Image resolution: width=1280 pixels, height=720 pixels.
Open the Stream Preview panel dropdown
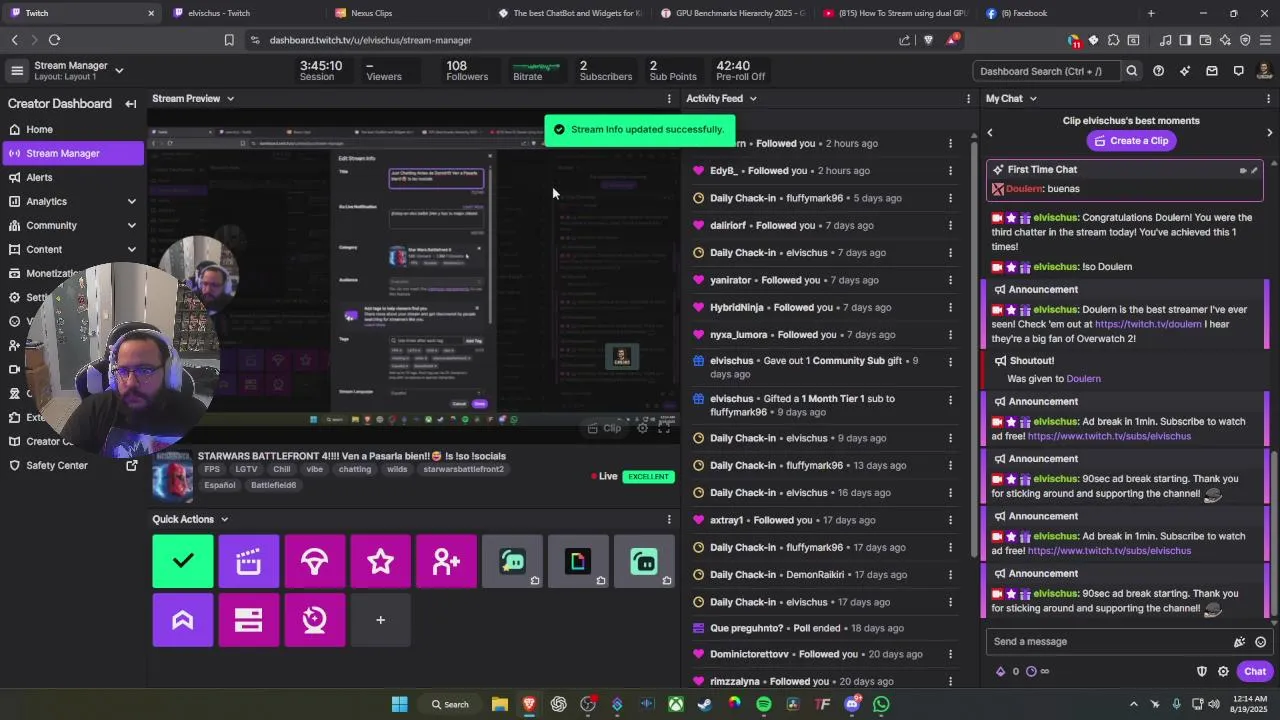230,99
